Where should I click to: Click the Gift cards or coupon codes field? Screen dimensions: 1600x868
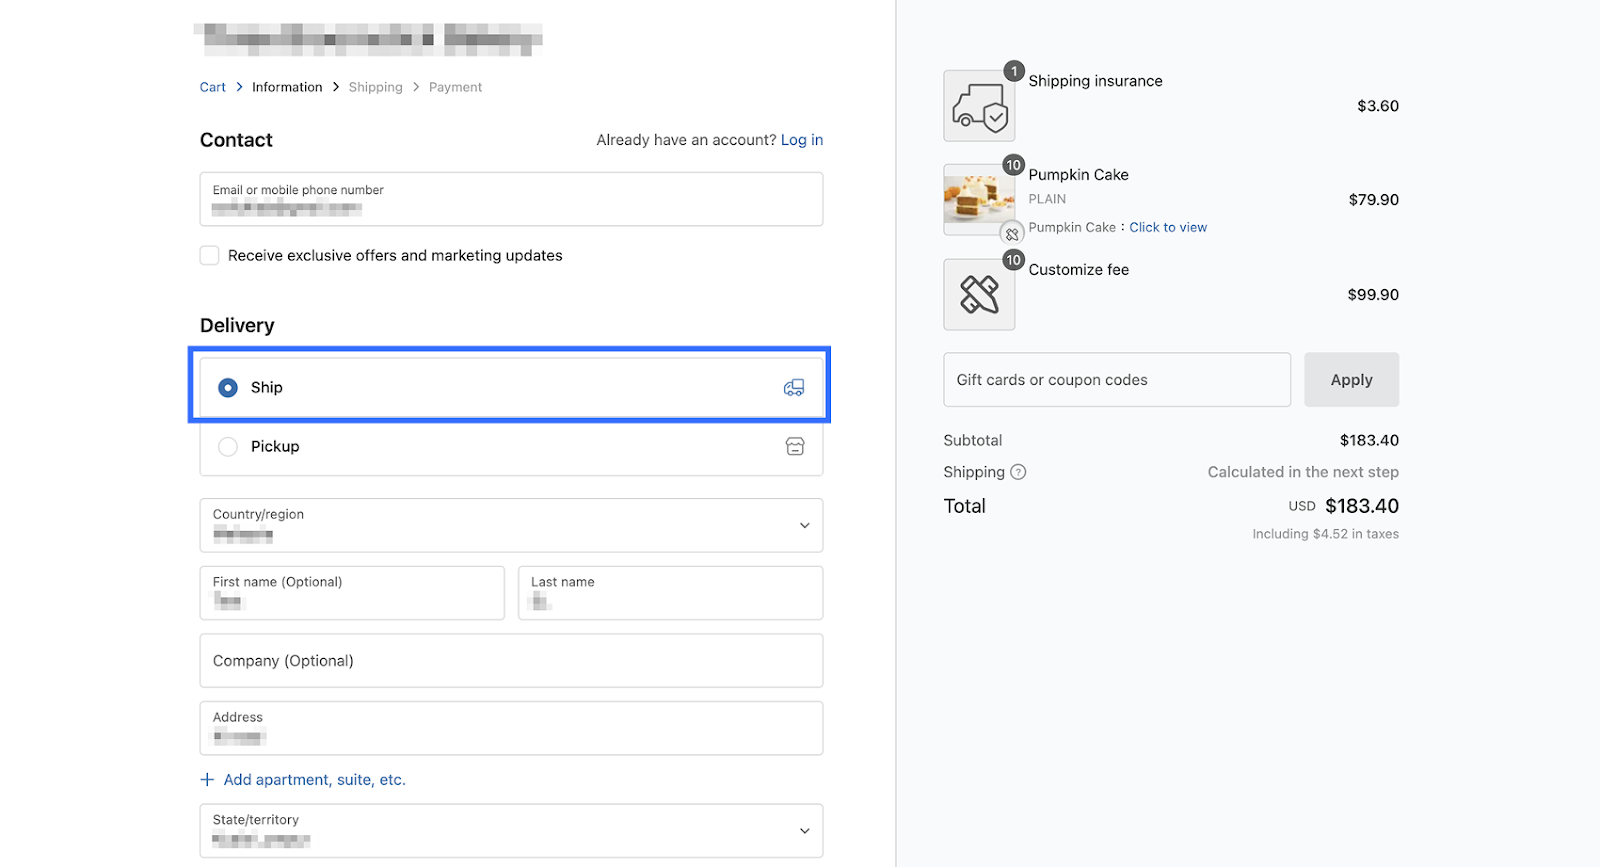1116,380
